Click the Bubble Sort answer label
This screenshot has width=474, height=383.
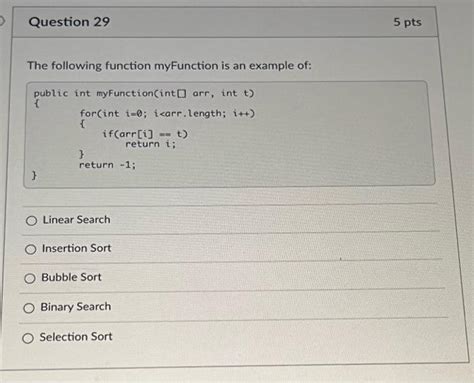click(71, 277)
